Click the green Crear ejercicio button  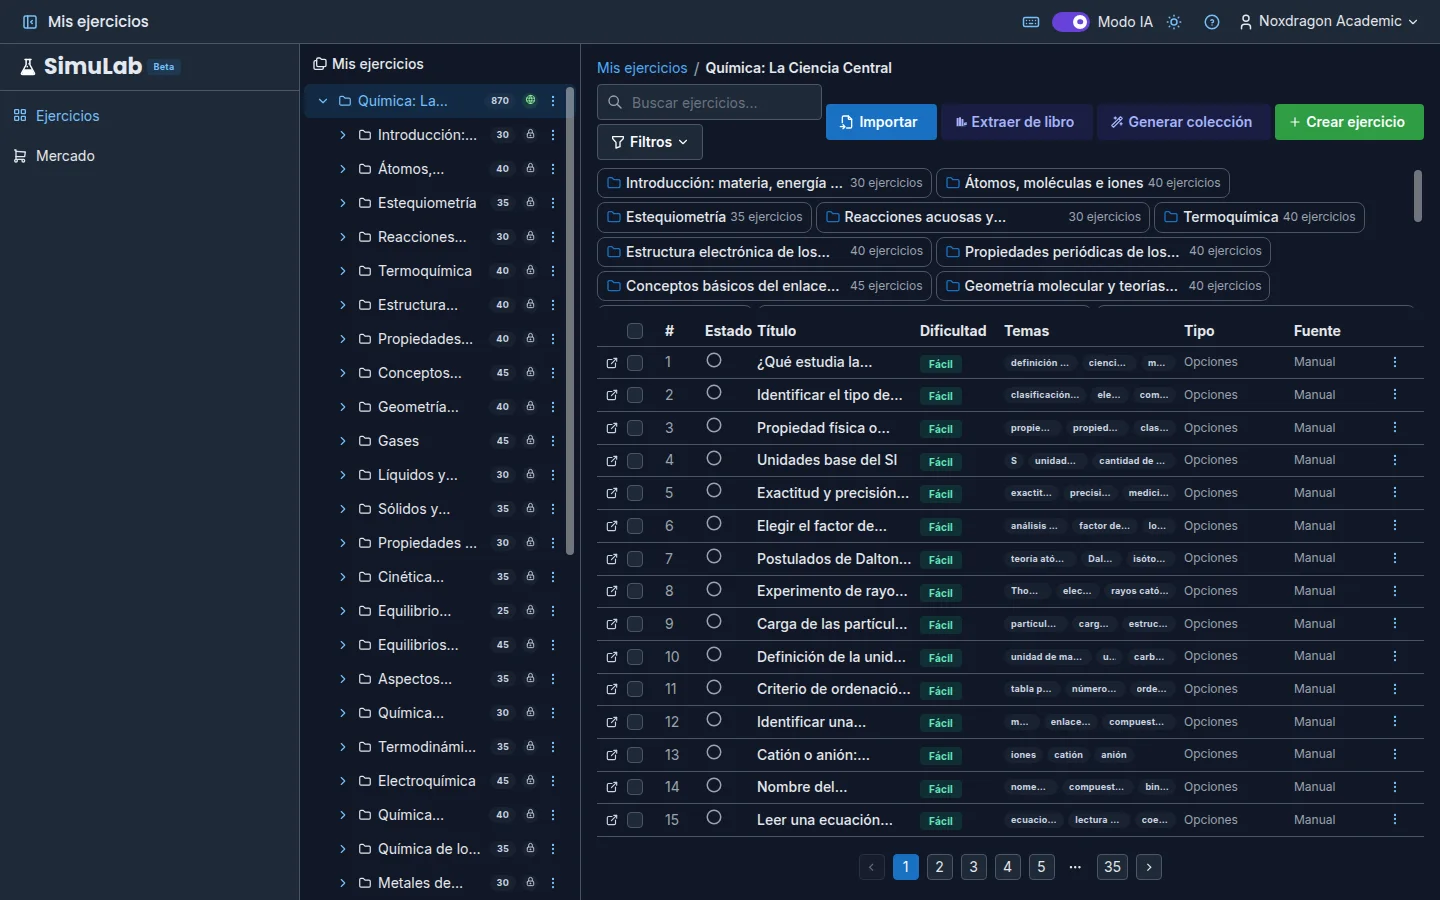click(1349, 122)
